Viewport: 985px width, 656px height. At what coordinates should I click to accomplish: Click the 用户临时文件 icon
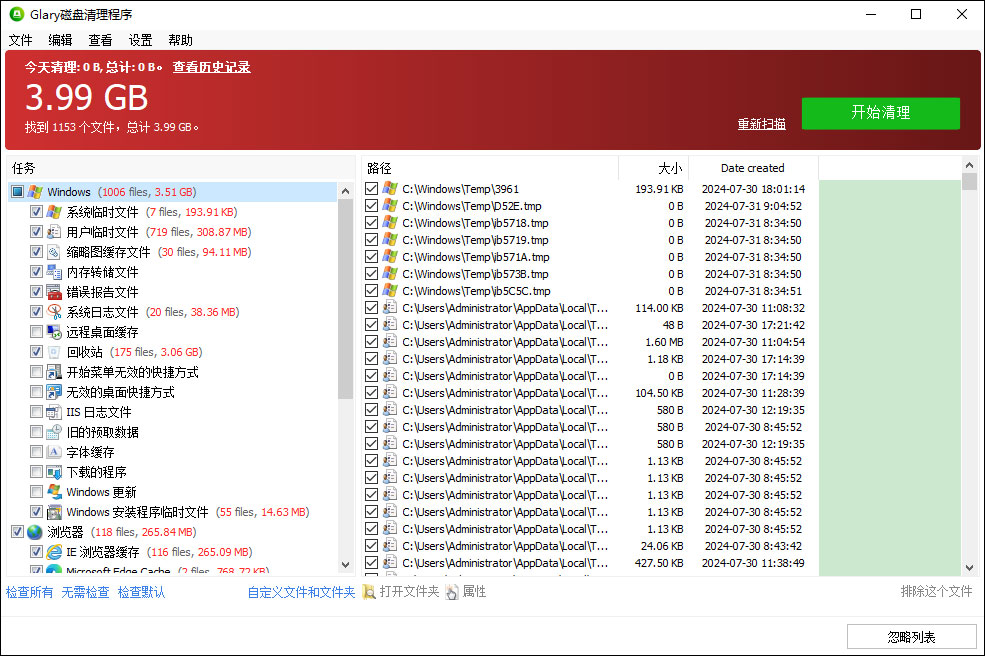[55, 232]
